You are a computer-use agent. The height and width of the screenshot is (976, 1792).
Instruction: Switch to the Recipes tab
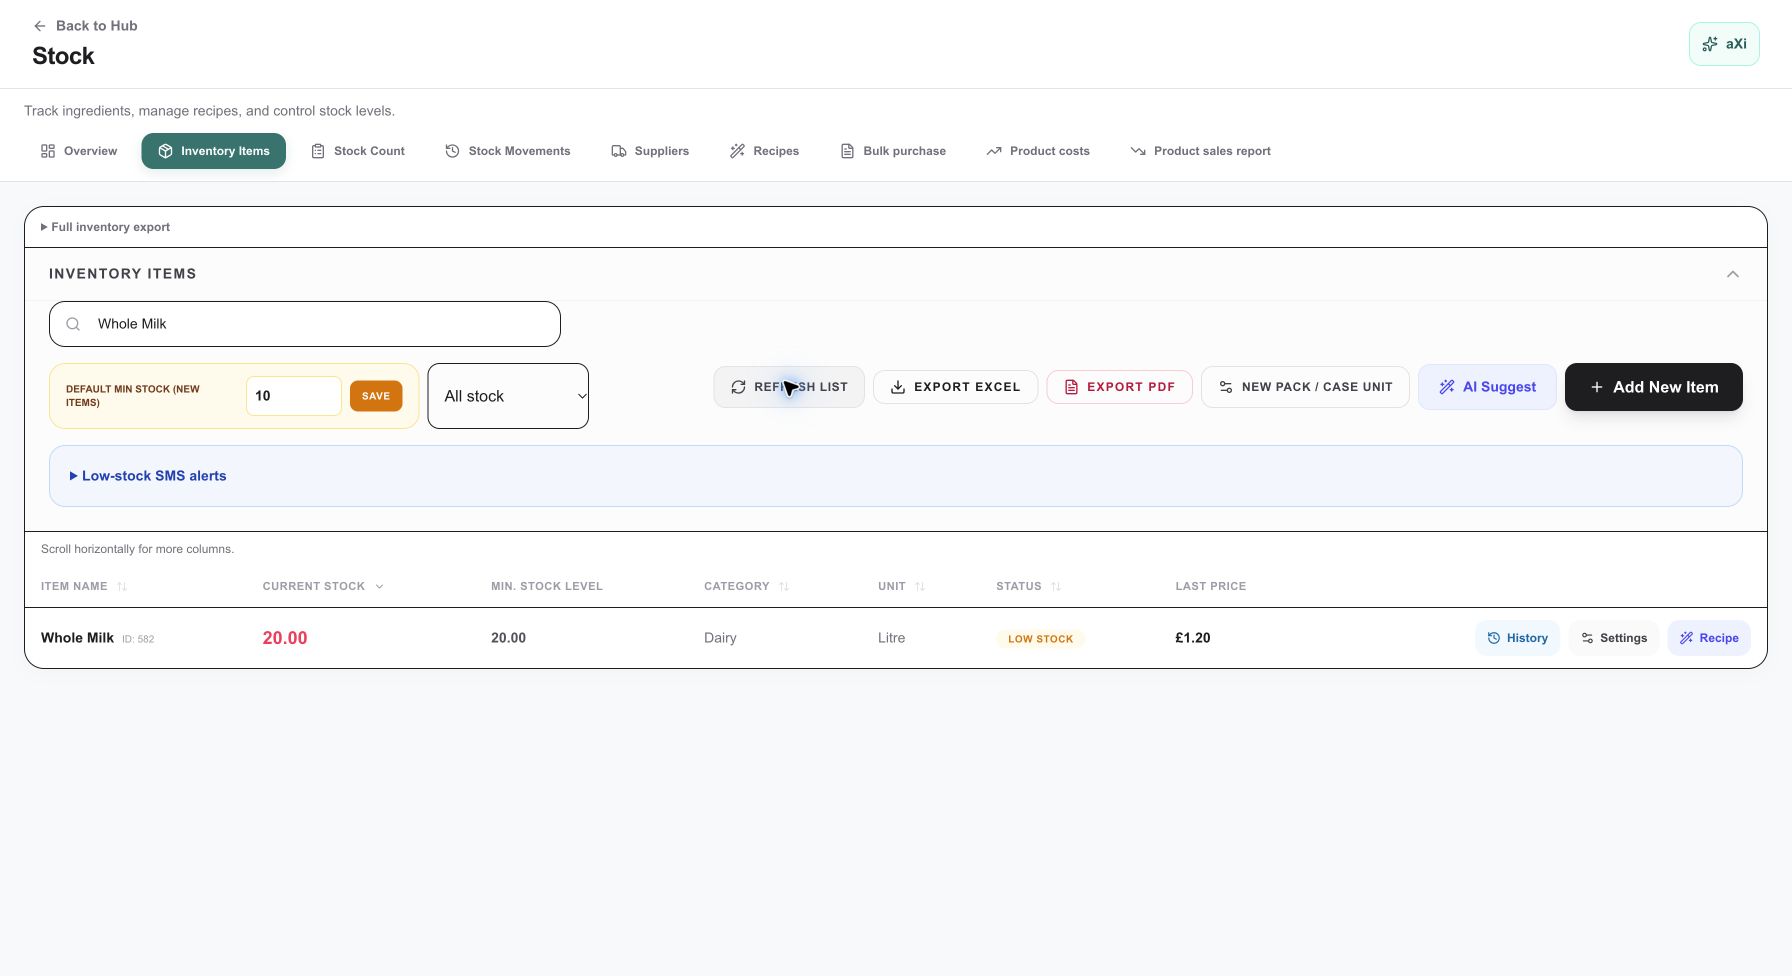coord(764,151)
